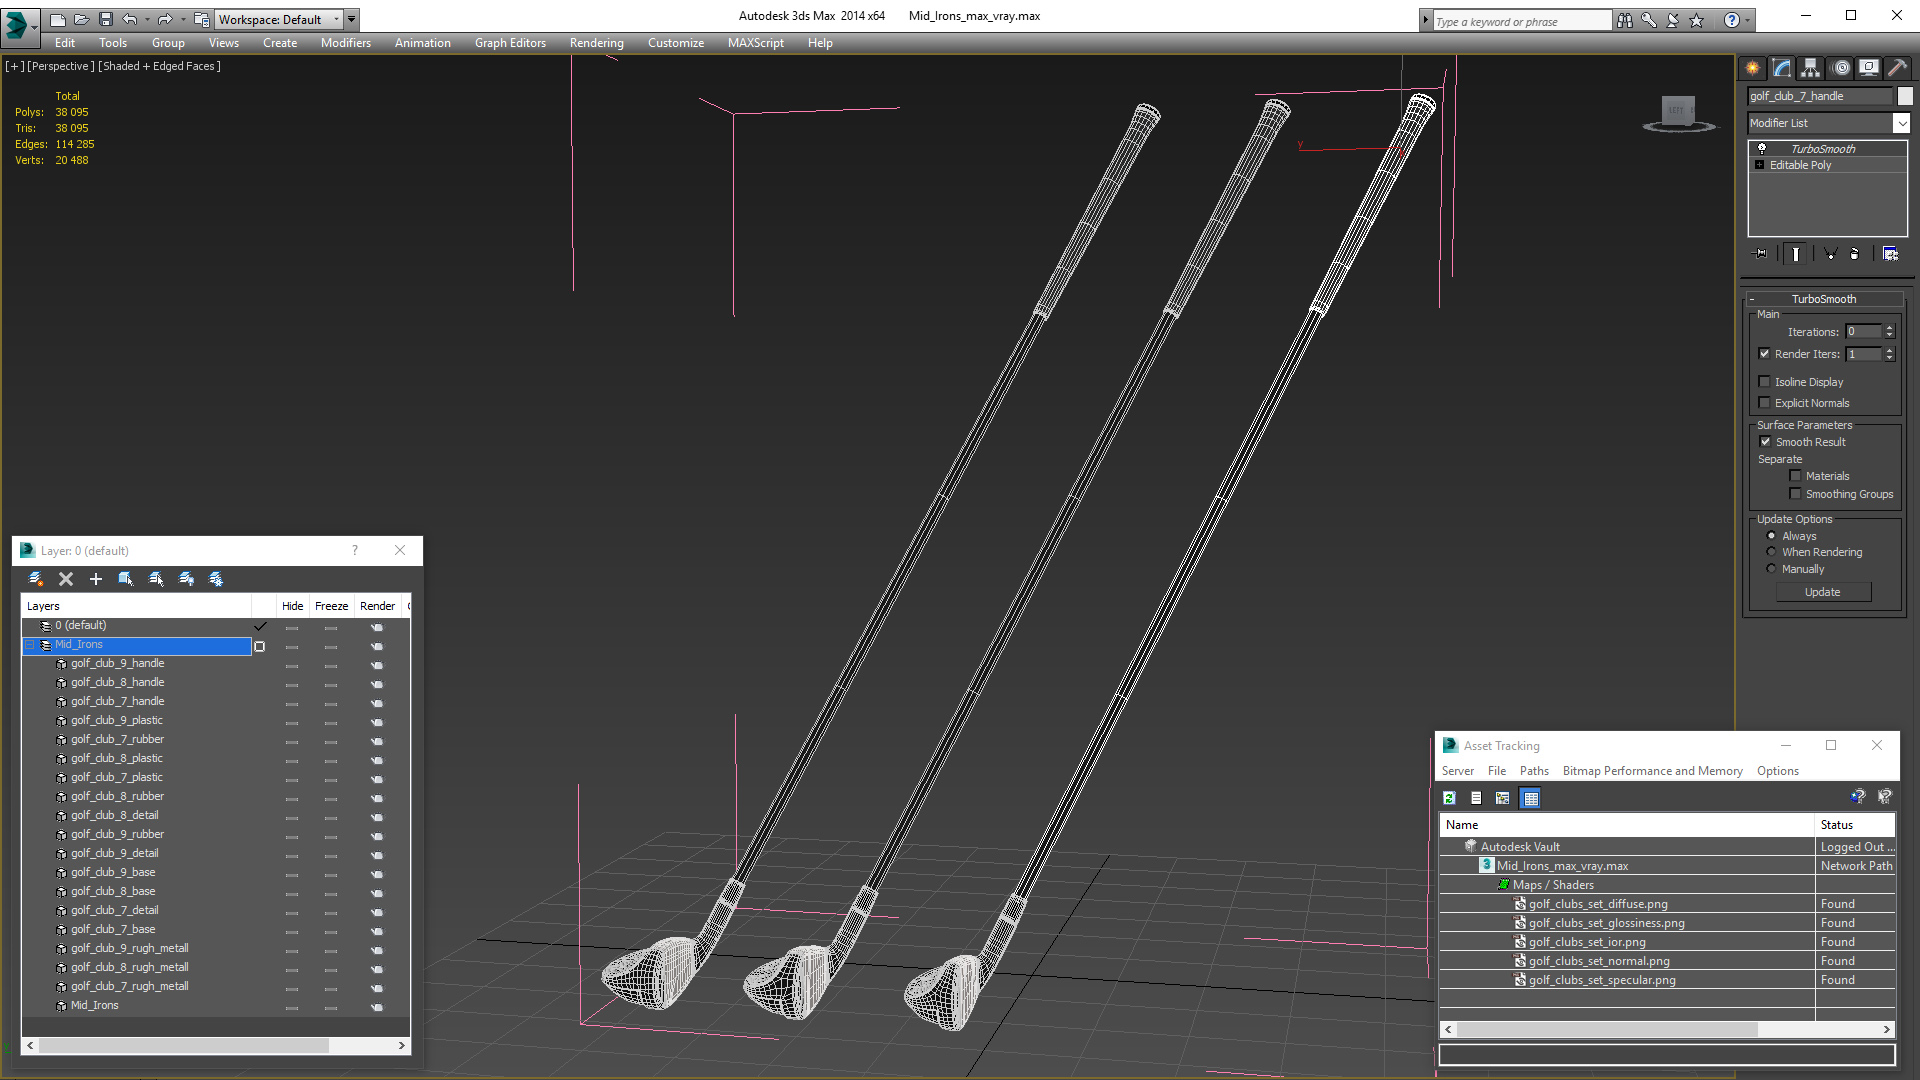This screenshot has height=1080, width=1920.
Task: Uncheck Smooth Result checkbox
Action: point(1765,442)
